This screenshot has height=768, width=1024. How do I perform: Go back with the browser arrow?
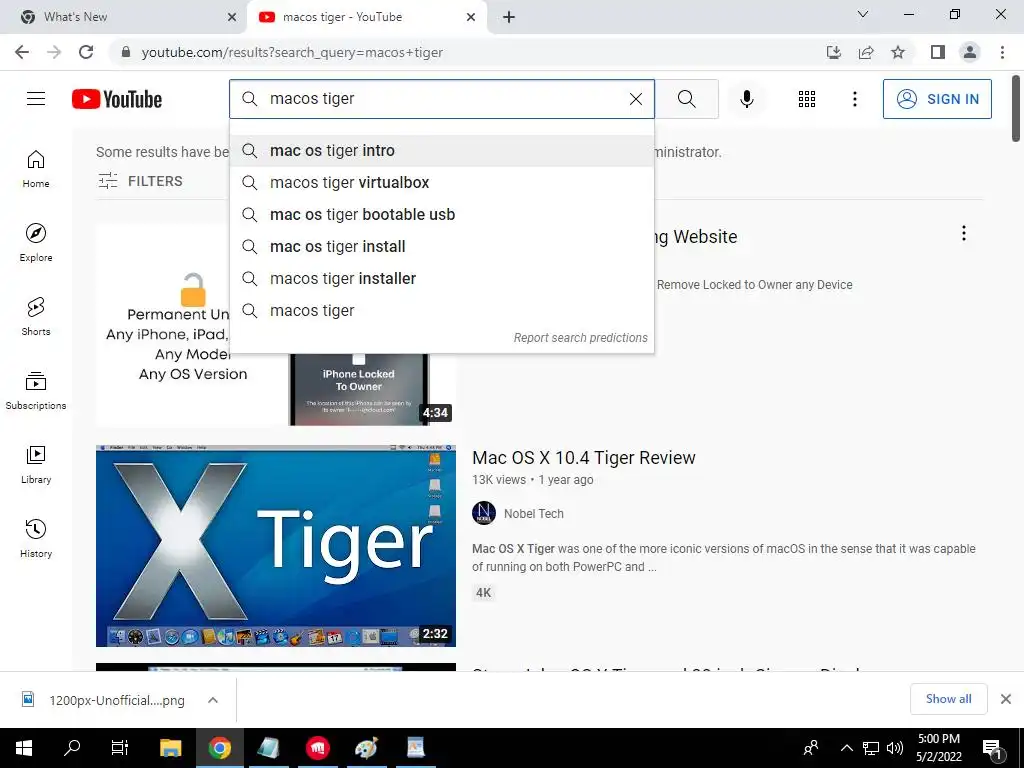(22, 52)
